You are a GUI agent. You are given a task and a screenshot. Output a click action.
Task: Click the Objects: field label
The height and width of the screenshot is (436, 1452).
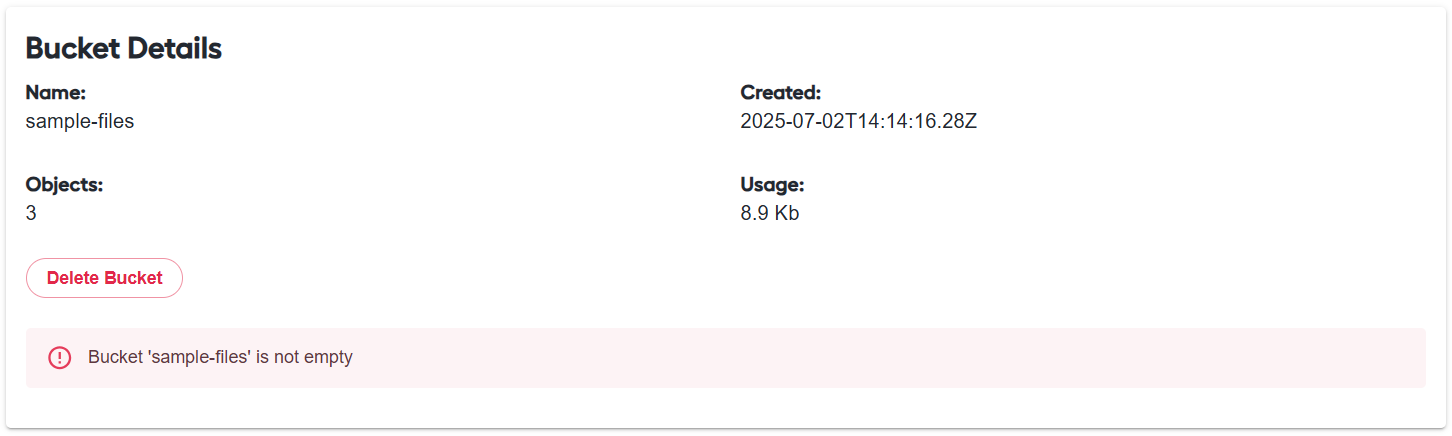(65, 185)
